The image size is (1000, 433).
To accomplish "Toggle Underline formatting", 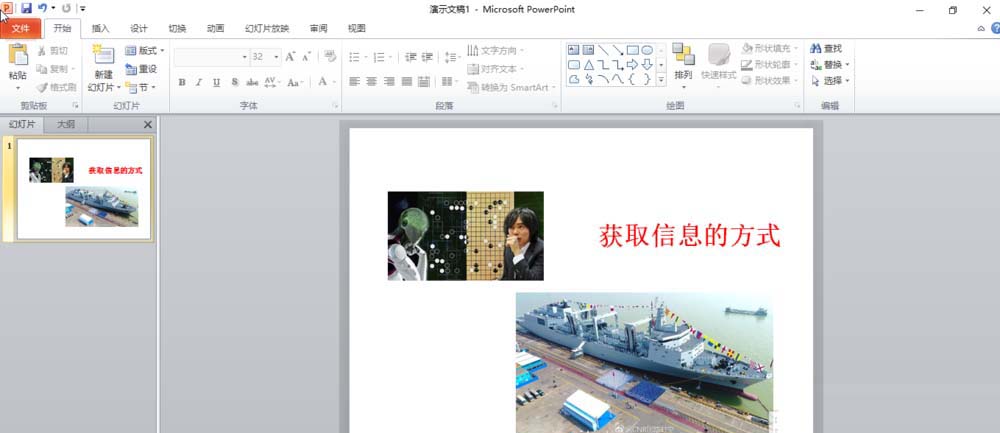I will tap(216, 82).
